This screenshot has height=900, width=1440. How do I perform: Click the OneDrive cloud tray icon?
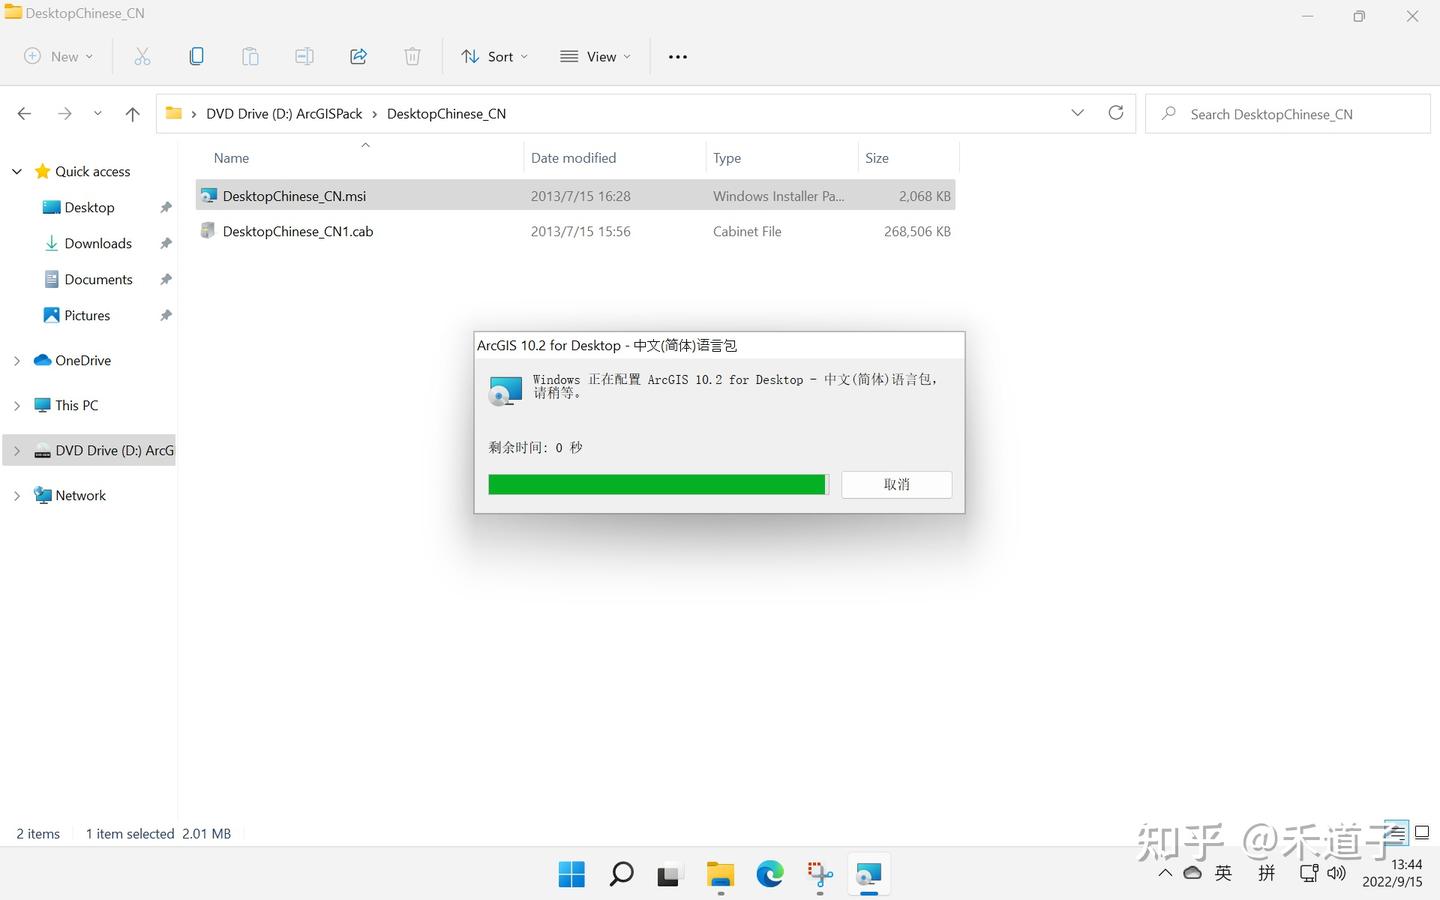1192,873
